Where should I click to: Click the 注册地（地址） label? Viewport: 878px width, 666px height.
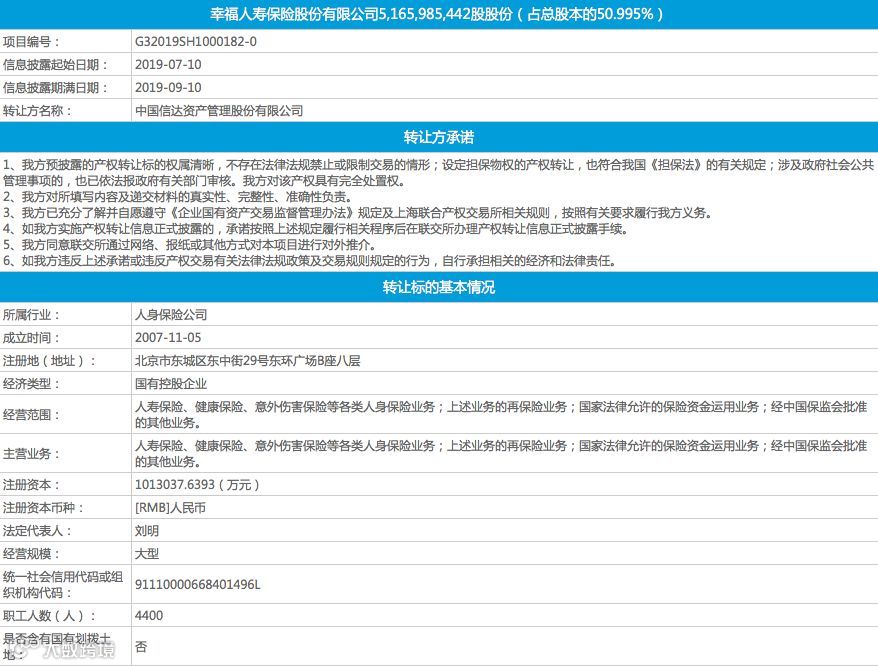coord(49,361)
